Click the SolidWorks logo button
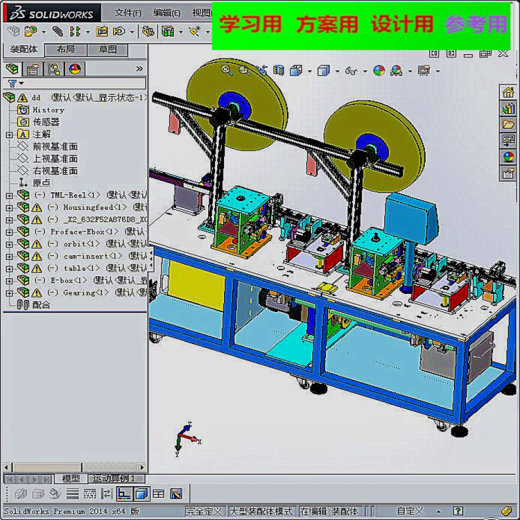 (52, 13)
